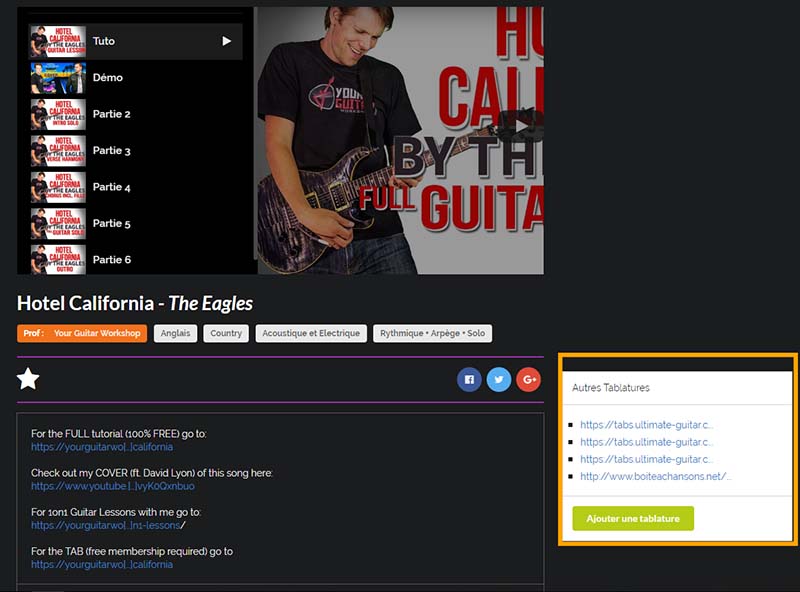Open YouTube cover link
The width and height of the screenshot is (800, 592).
pyautogui.click(x=113, y=486)
